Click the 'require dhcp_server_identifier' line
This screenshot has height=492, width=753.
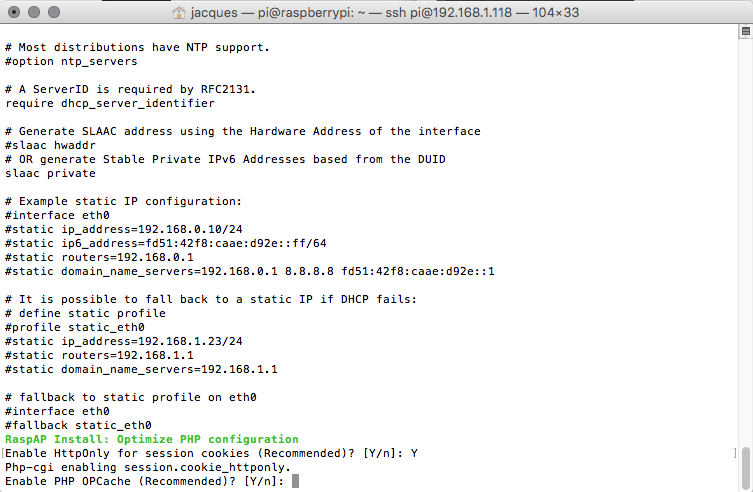110,103
